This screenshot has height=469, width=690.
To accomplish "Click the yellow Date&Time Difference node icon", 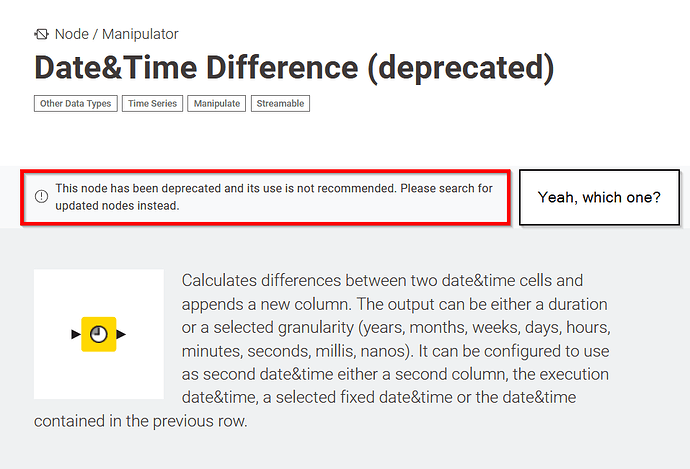I will click(x=99, y=334).
